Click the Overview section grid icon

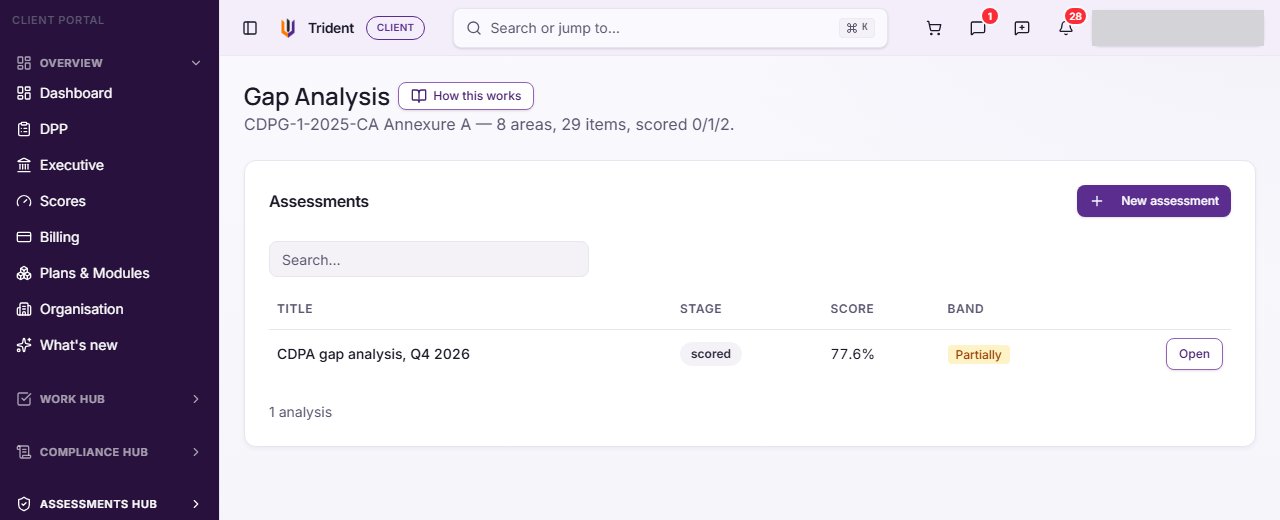pyautogui.click(x=24, y=63)
